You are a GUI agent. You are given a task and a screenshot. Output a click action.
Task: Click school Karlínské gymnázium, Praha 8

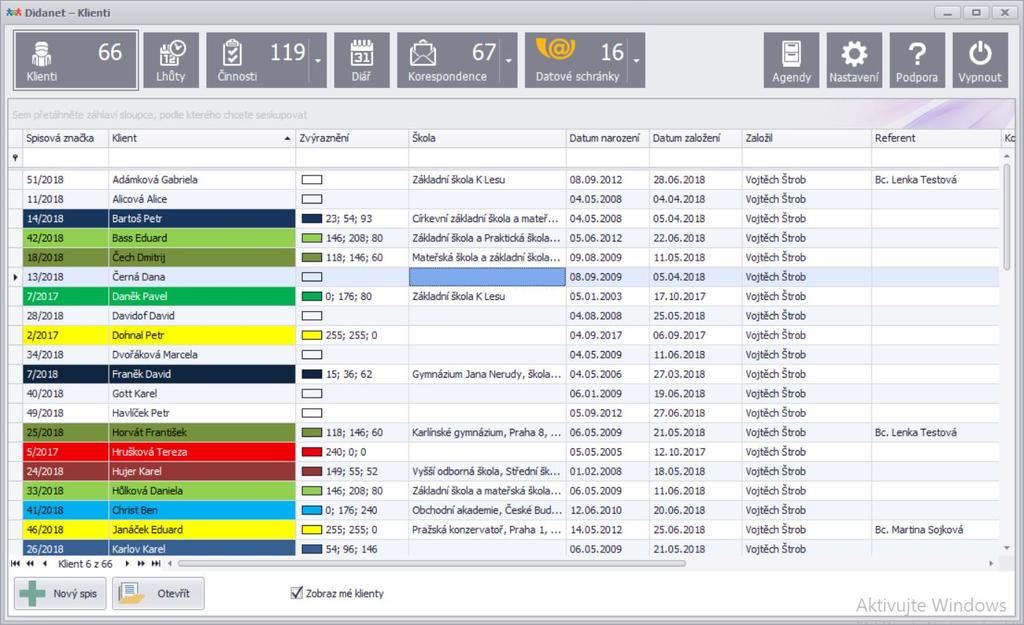tap(487, 432)
